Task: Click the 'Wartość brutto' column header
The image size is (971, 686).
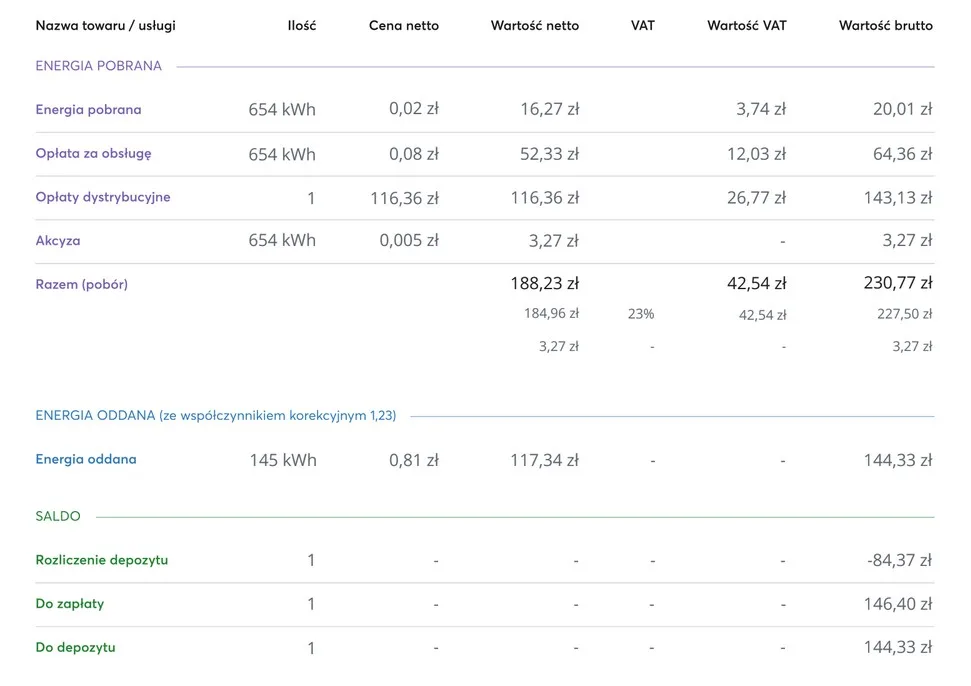Action: [885, 26]
